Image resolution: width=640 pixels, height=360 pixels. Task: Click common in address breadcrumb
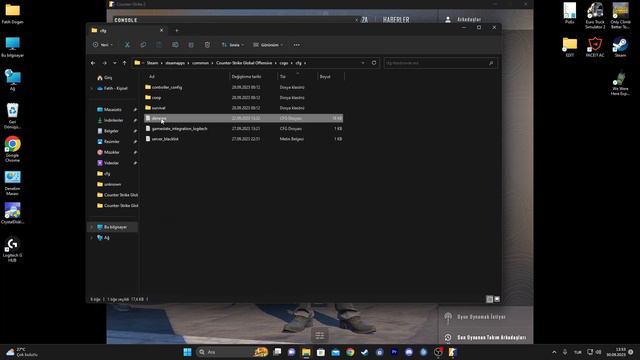coord(200,63)
